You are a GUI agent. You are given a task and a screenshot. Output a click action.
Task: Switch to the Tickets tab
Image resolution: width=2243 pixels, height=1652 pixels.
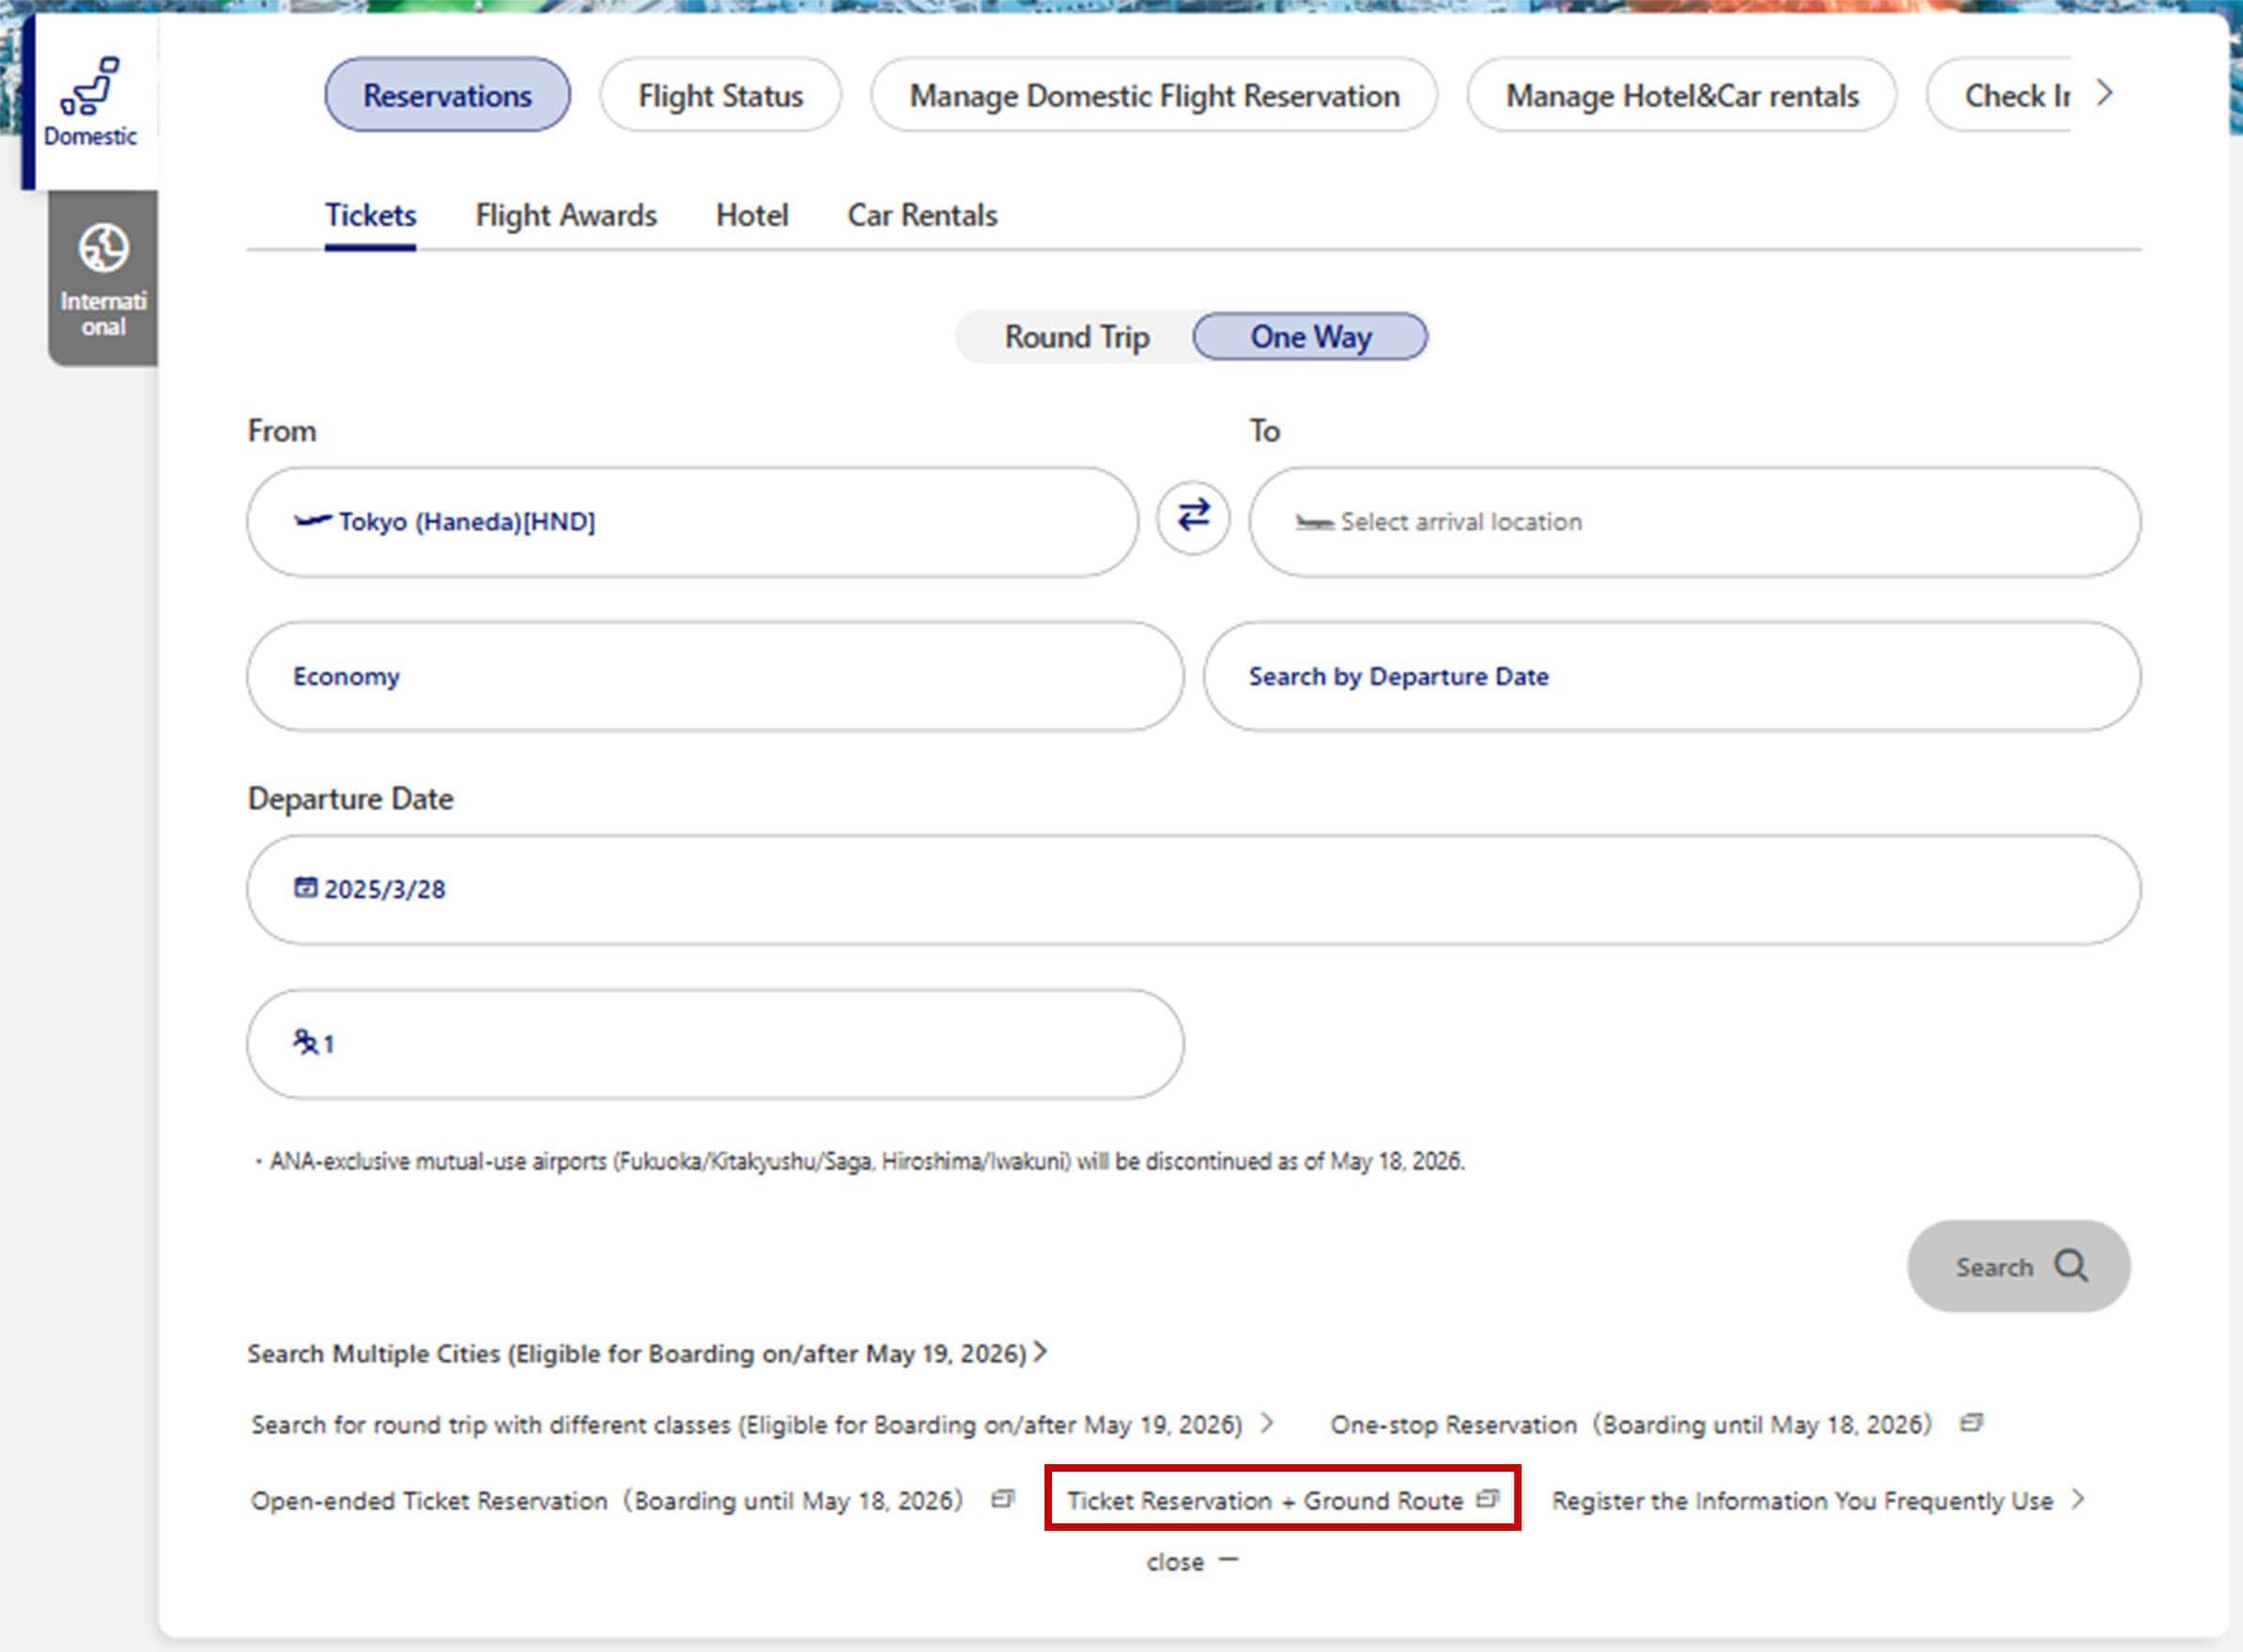370,215
